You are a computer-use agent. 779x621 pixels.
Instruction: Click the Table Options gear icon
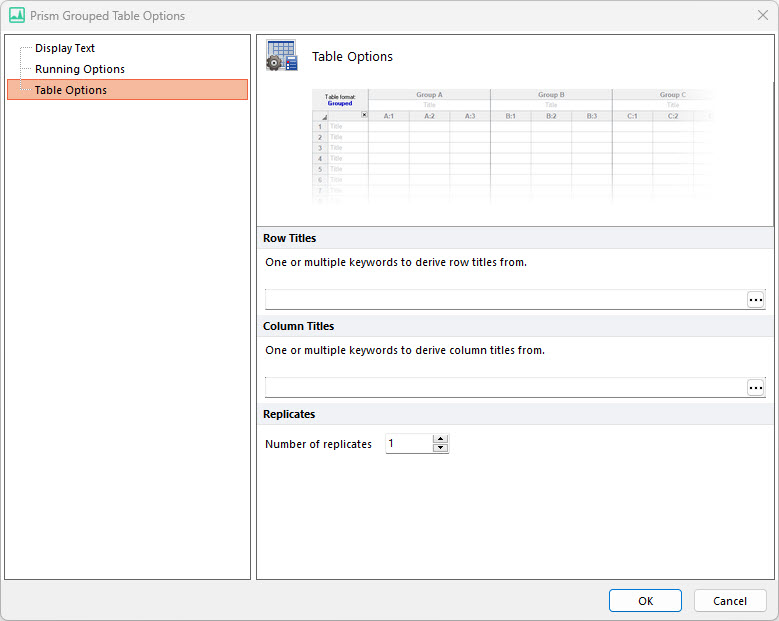point(281,56)
